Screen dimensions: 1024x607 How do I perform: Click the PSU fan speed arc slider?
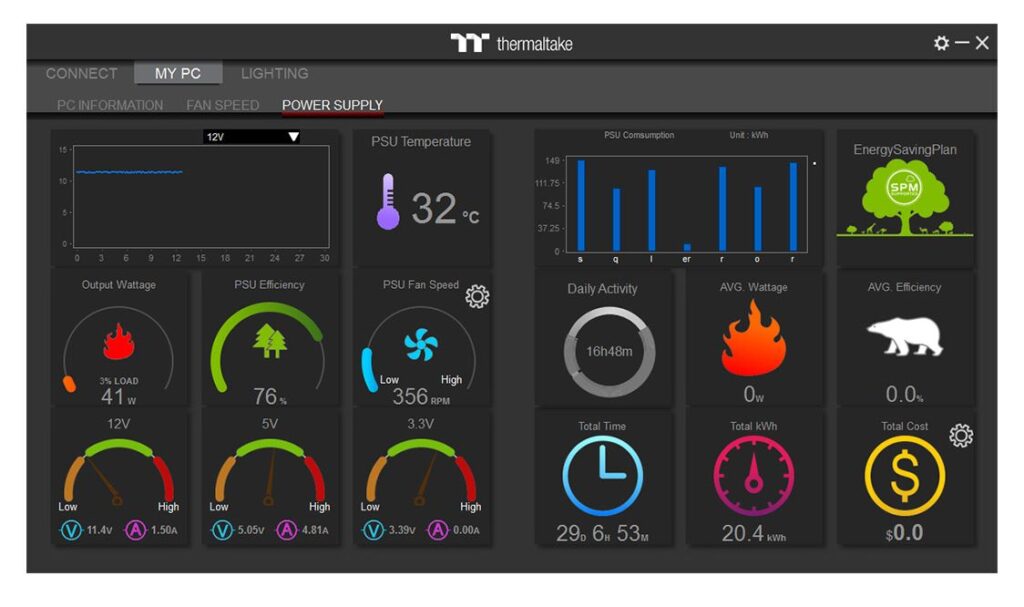click(x=421, y=350)
